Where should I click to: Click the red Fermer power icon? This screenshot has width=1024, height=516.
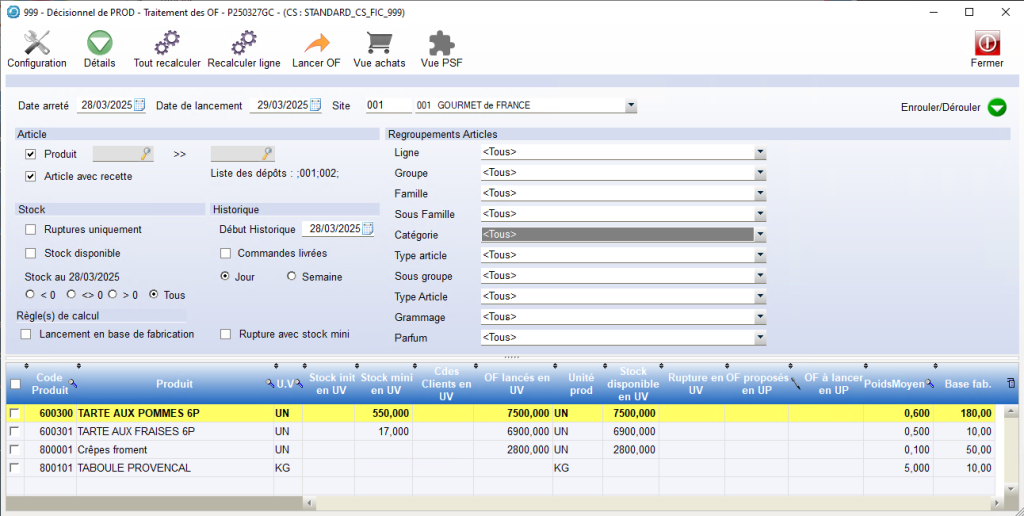pyautogui.click(x=987, y=44)
